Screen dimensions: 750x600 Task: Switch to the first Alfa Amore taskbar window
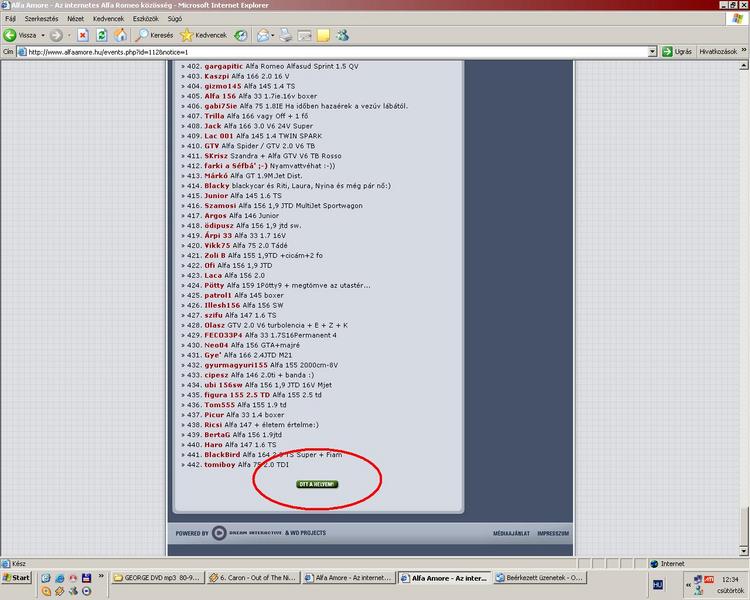350,578
